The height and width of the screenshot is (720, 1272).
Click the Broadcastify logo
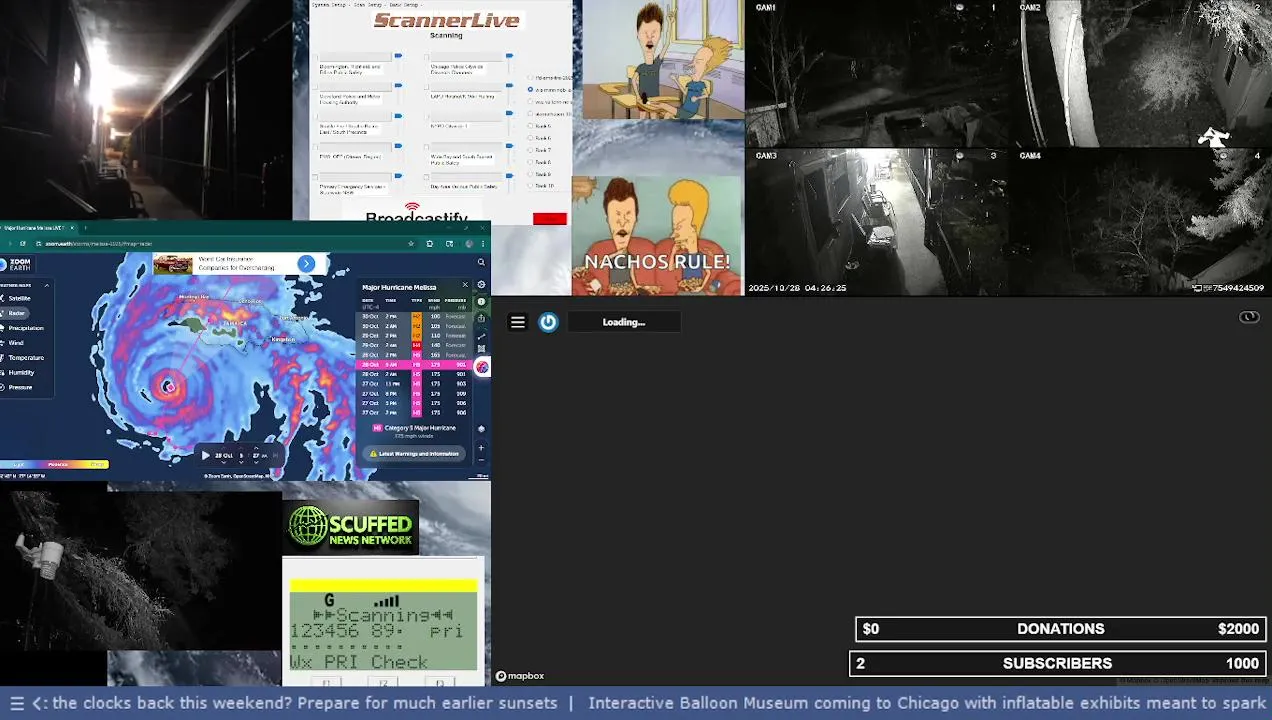click(x=416, y=213)
